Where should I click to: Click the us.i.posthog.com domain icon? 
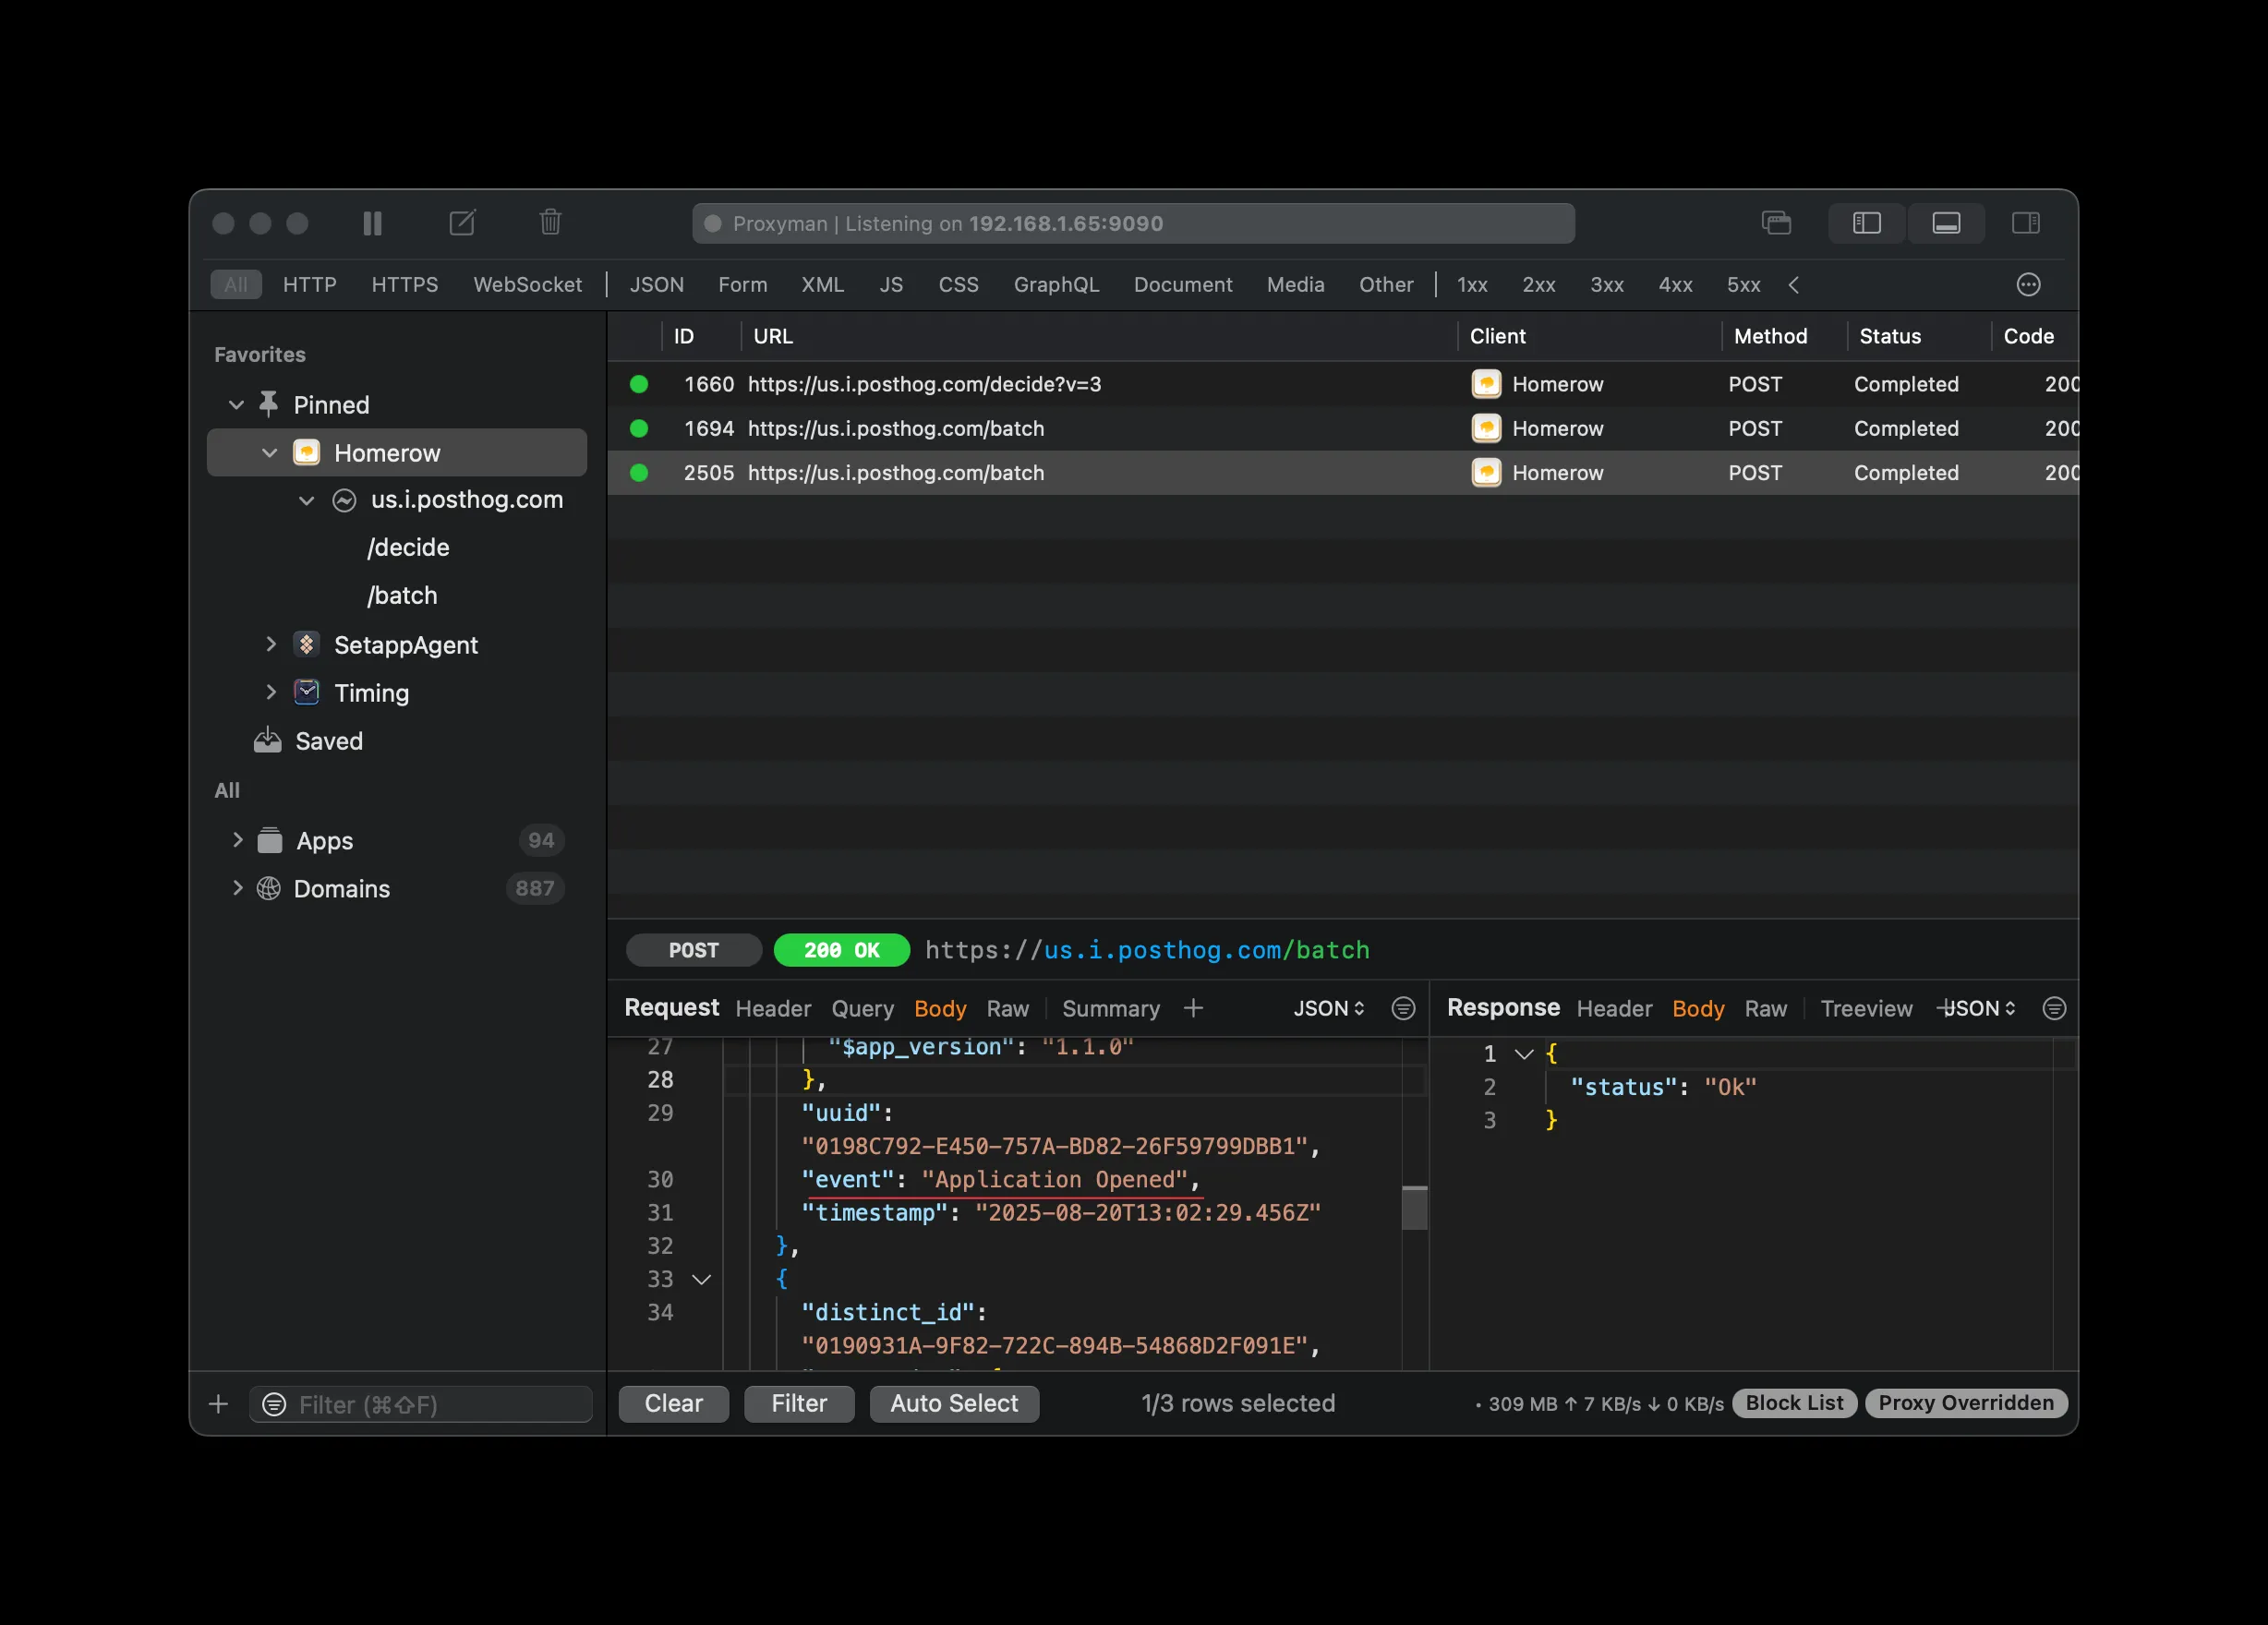tap(344, 500)
